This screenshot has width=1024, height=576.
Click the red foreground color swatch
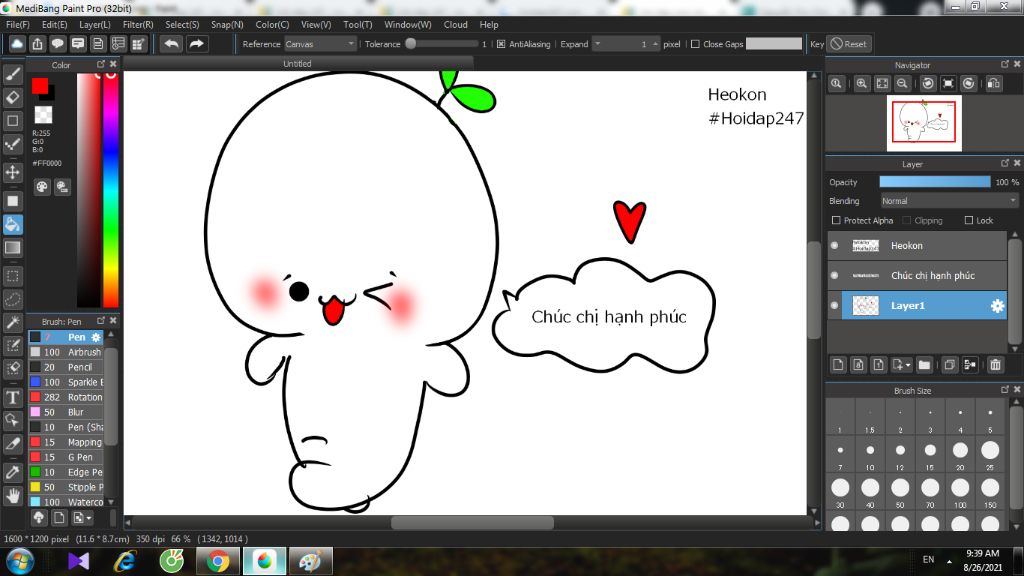point(39,86)
